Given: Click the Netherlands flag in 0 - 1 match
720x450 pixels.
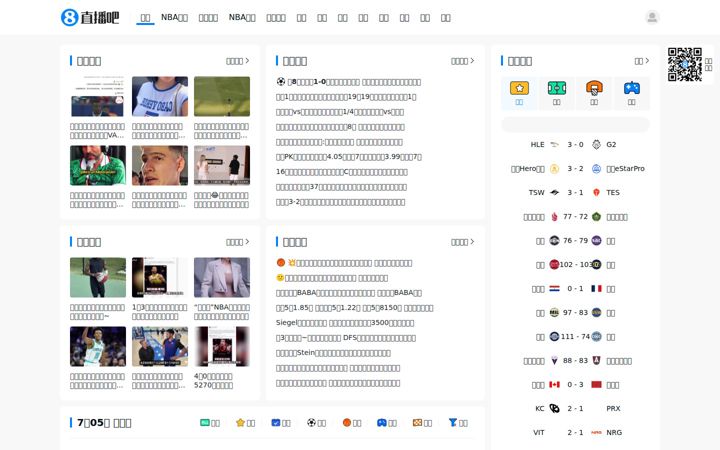Looking at the screenshot, I should coord(554,288).
